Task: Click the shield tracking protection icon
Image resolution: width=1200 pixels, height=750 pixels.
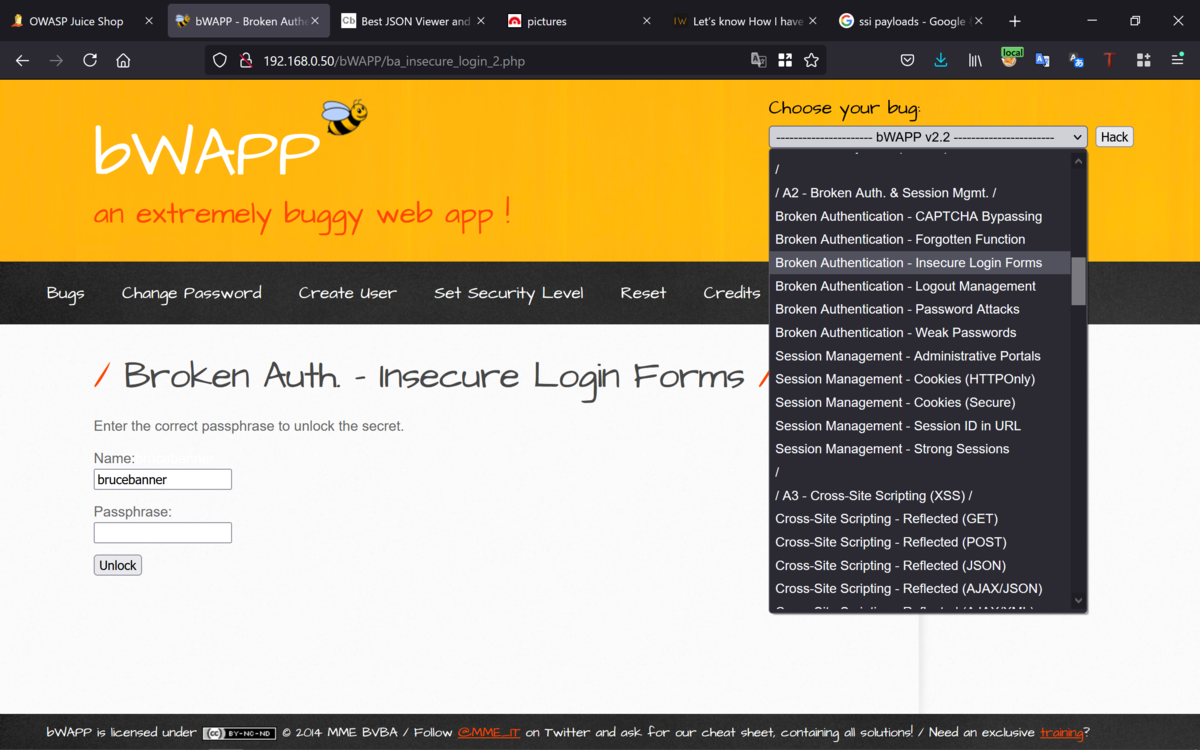Action: coord(219,60)
